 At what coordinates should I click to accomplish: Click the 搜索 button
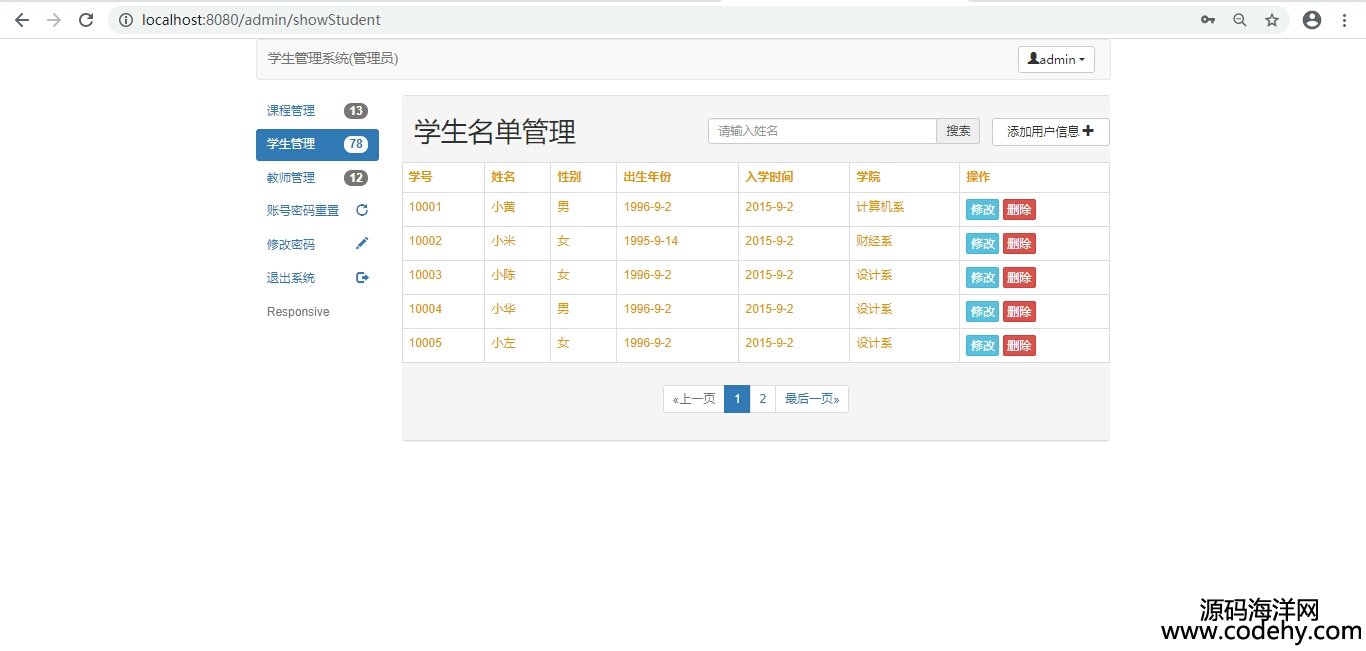(958, 131)
